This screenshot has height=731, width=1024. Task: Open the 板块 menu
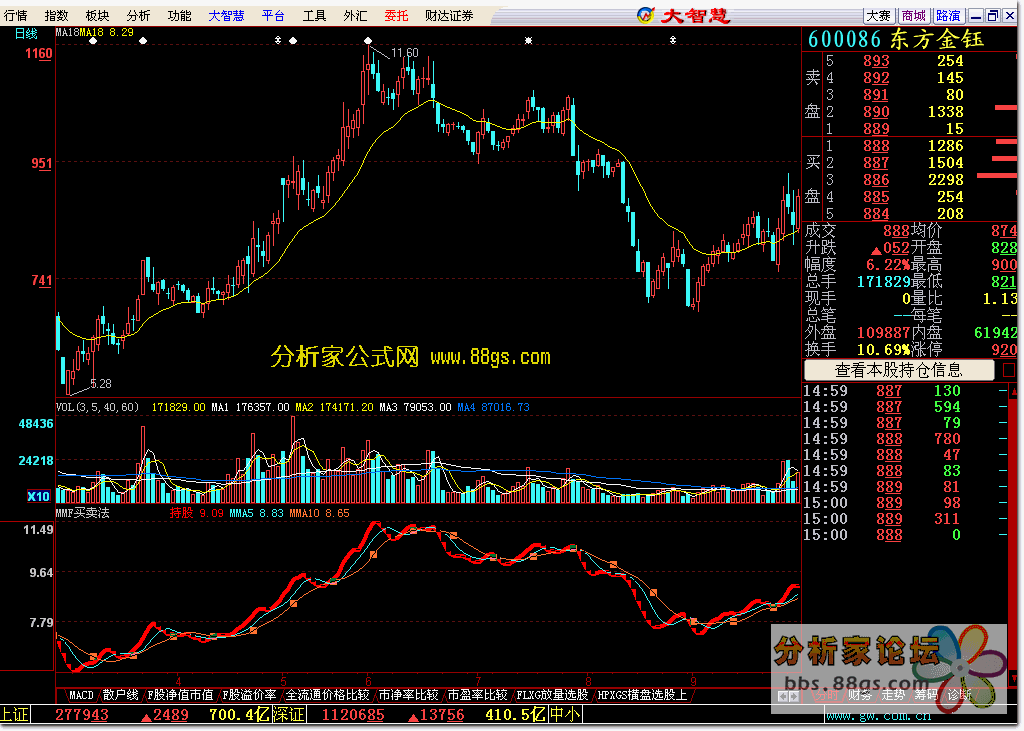[97, 16]
